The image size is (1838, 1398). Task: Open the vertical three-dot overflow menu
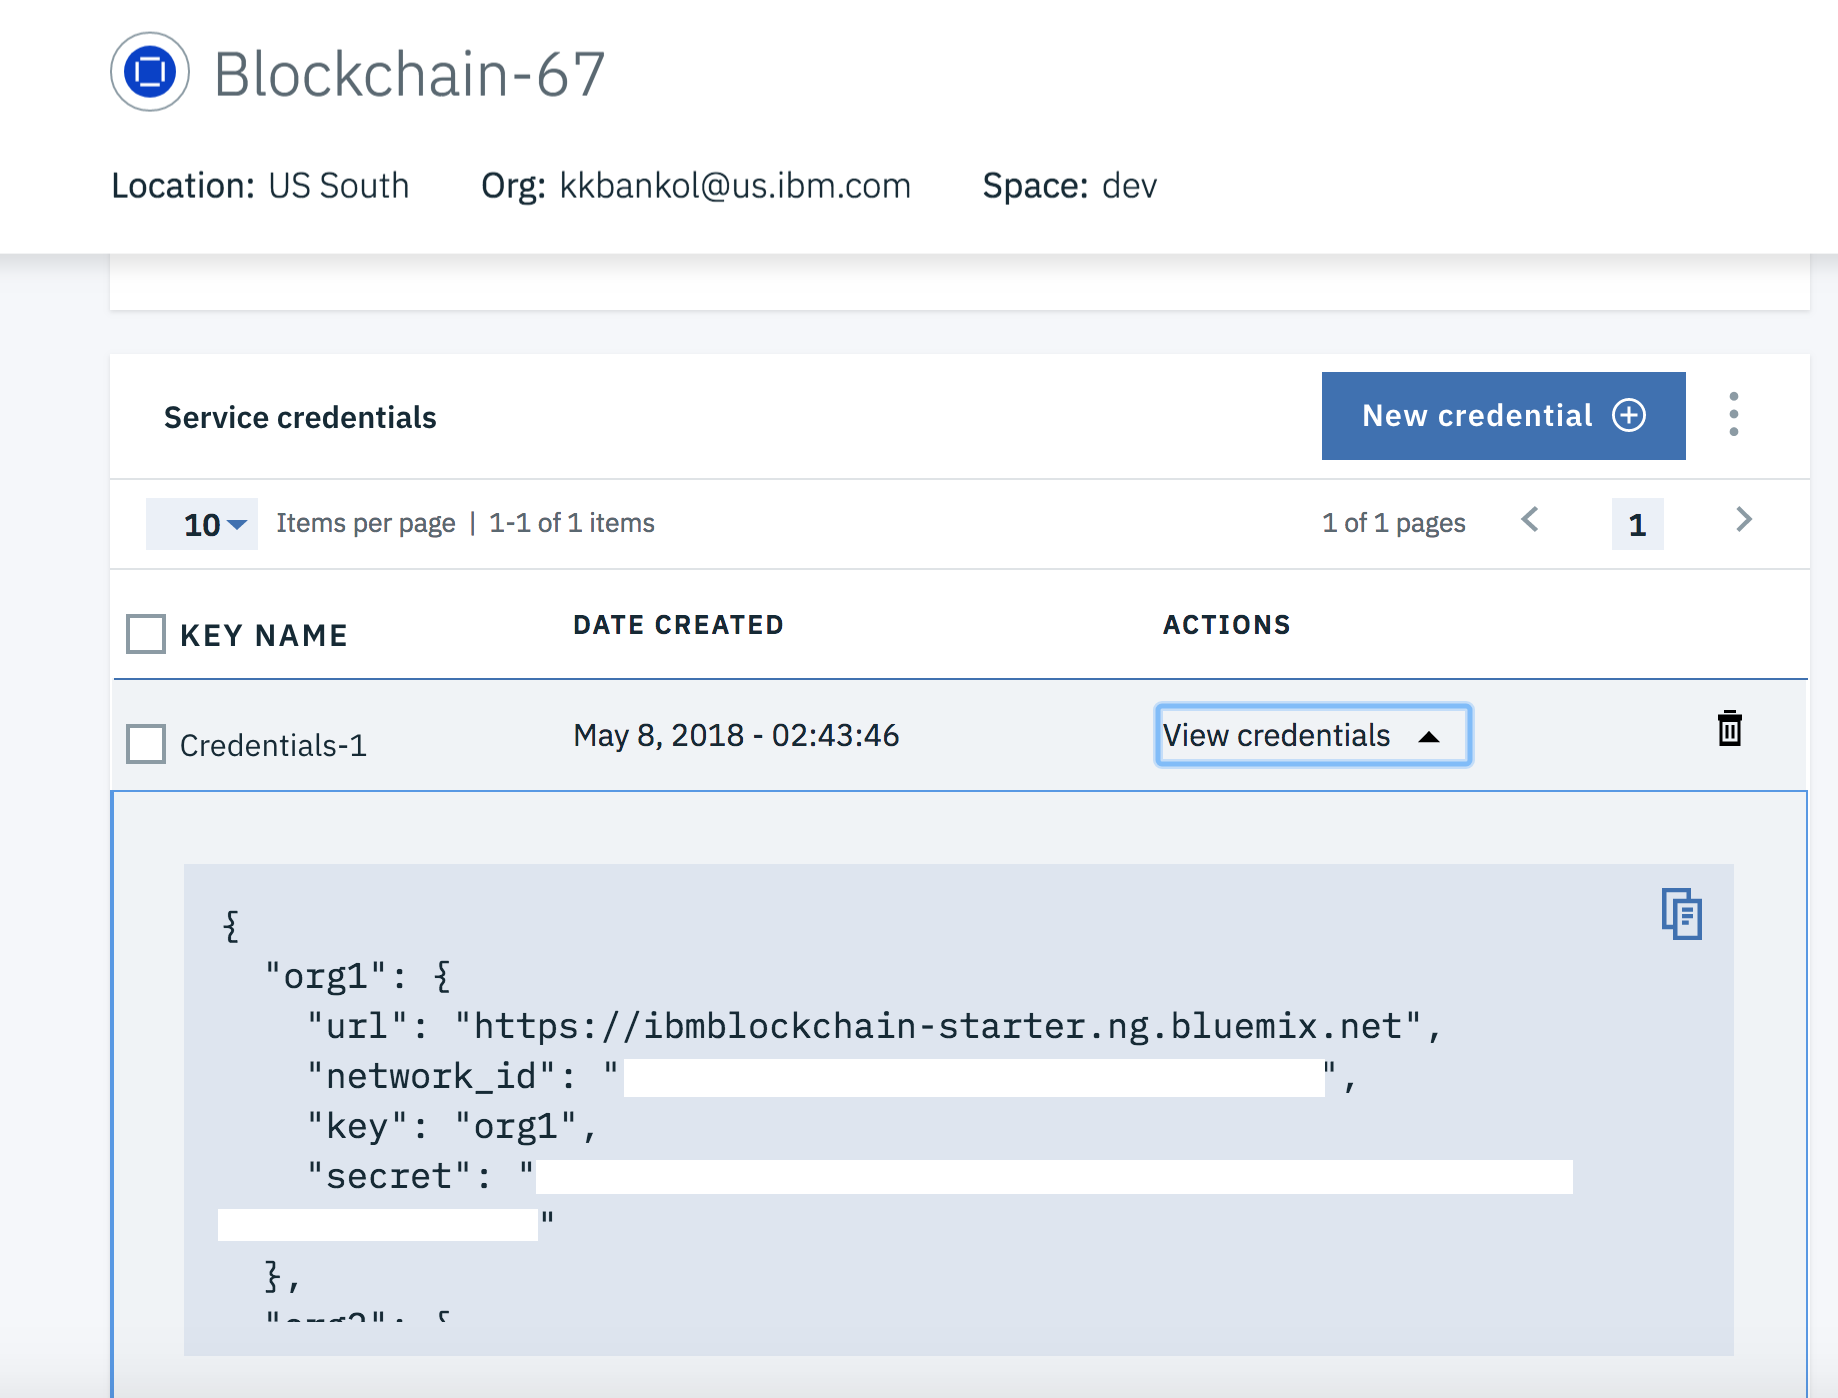tap(1734, 414)
